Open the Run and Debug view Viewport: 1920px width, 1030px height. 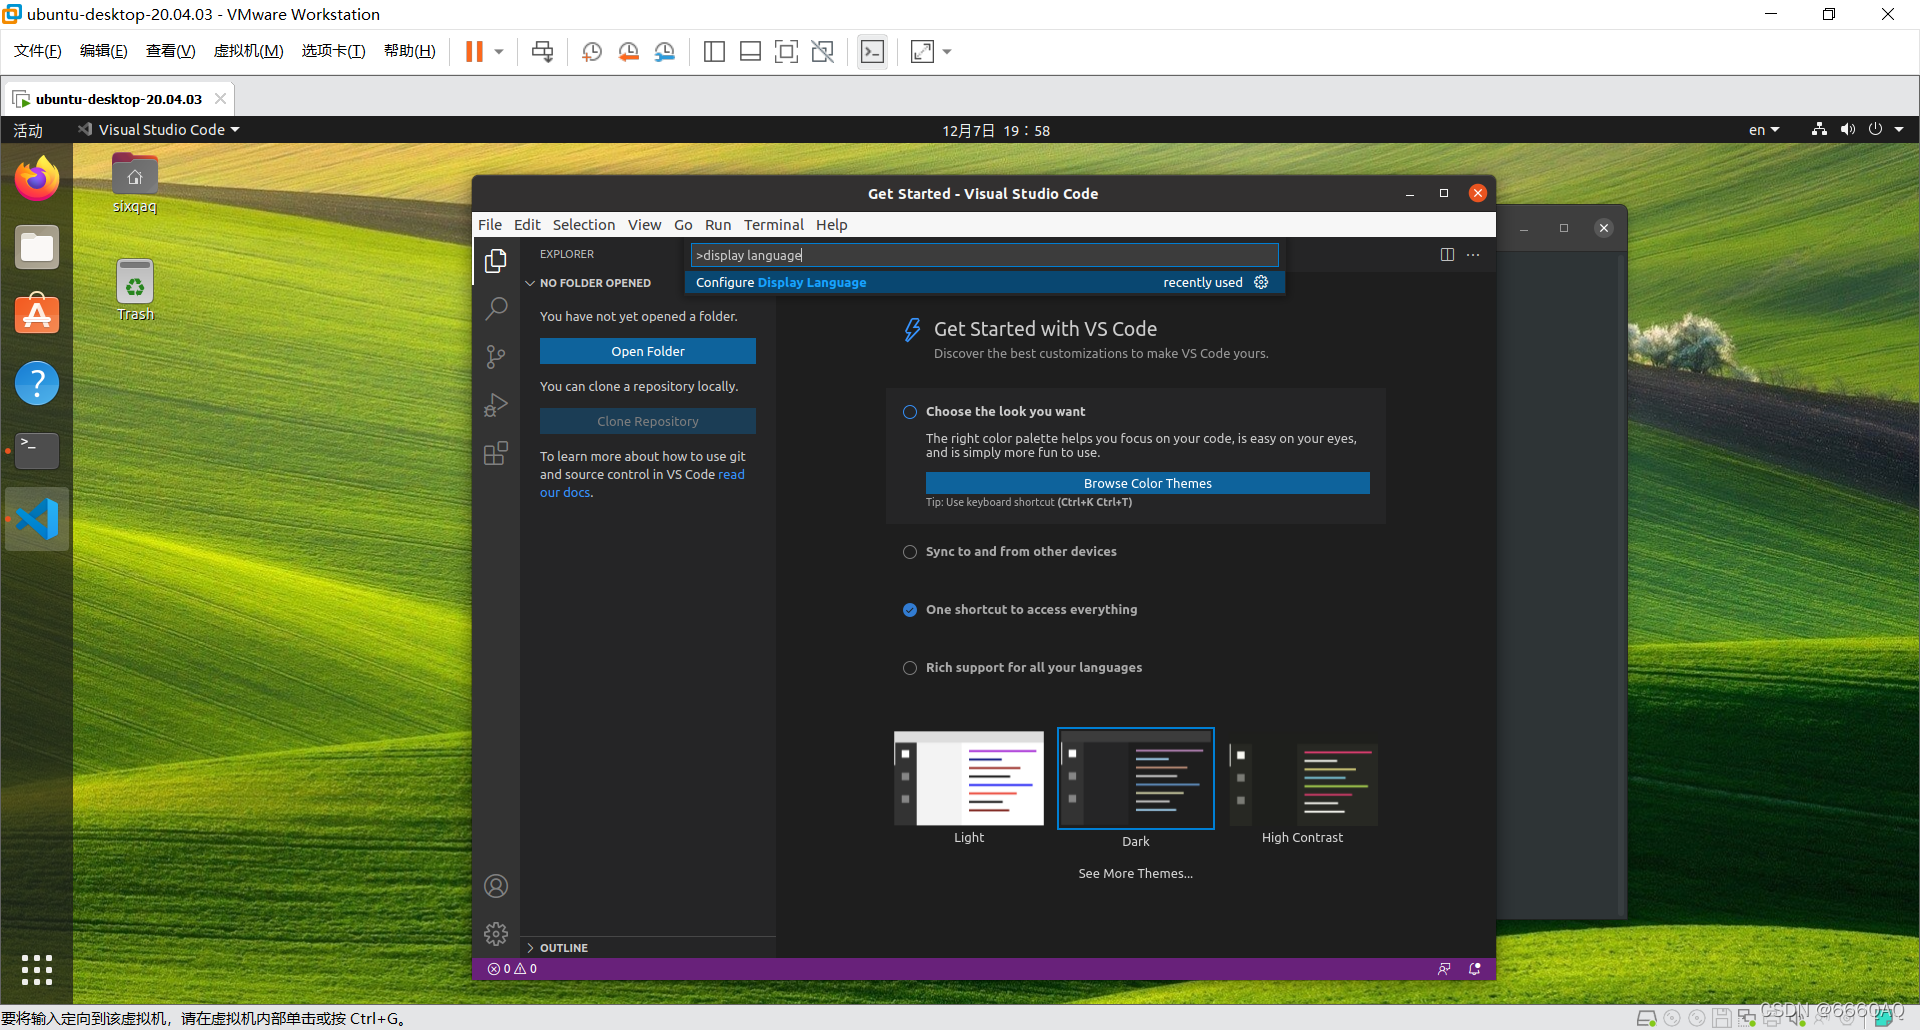(496, 405)
